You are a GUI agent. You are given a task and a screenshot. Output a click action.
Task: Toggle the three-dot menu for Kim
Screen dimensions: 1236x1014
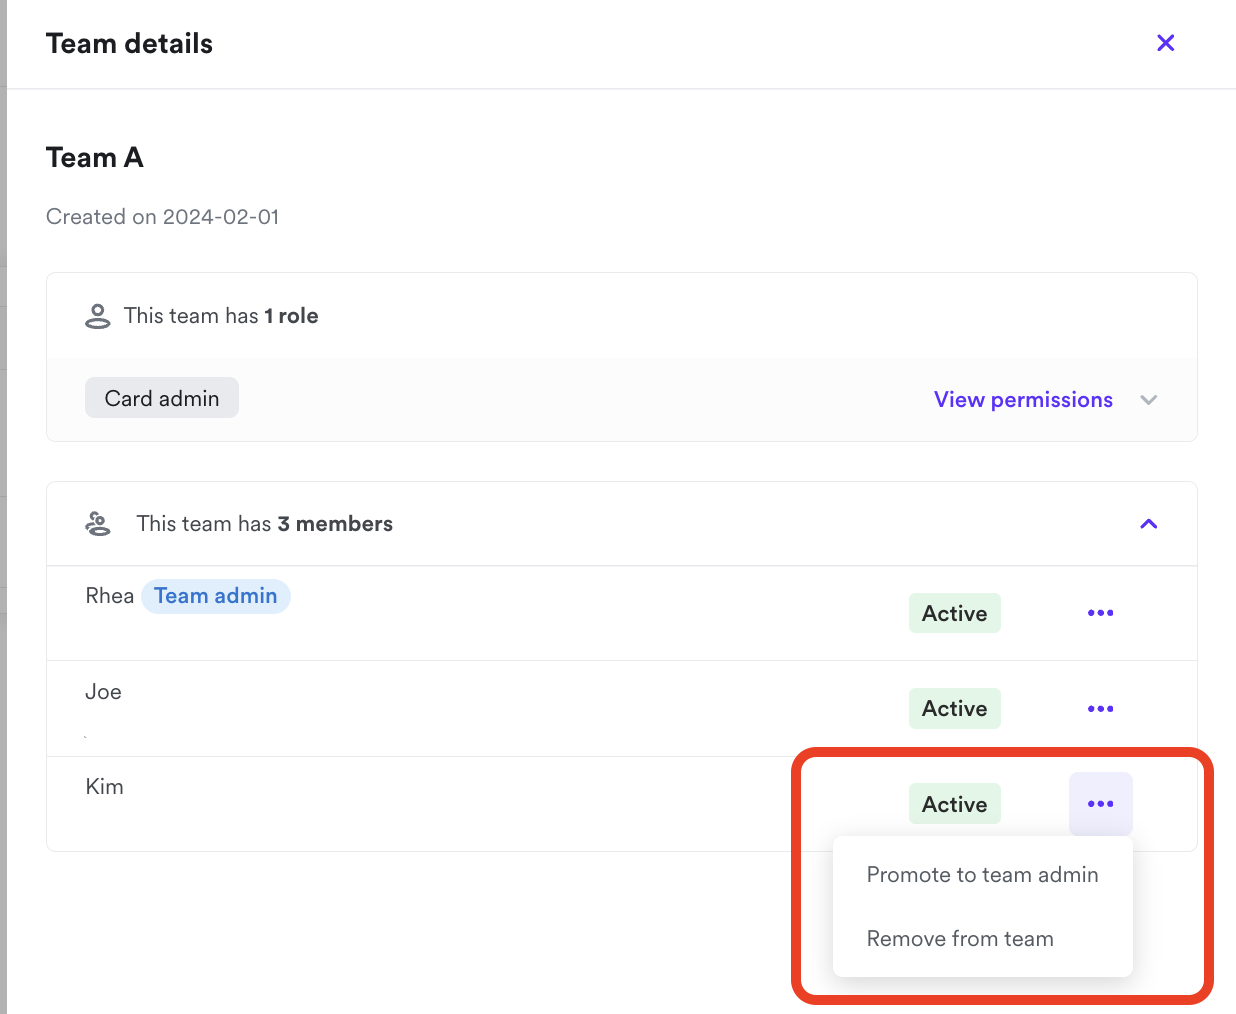[x=1100, y=804]
